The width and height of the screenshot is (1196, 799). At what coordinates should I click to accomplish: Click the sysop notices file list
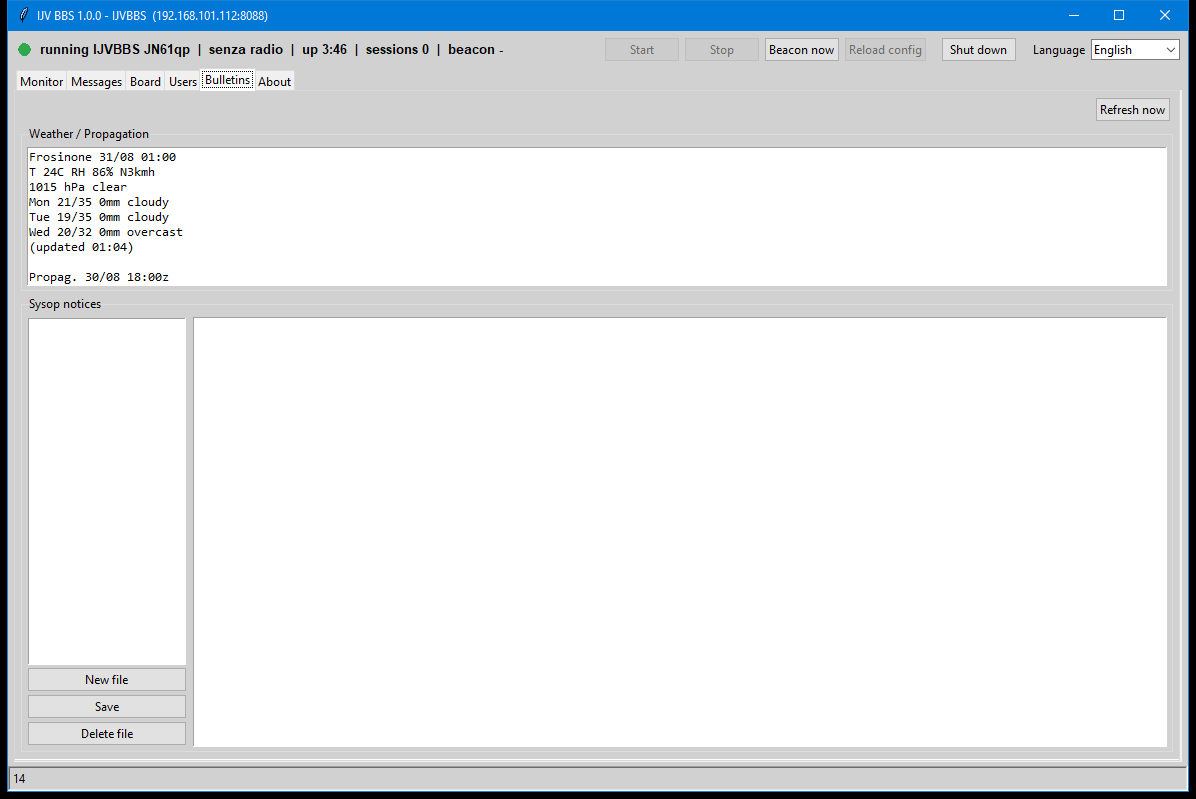click(x=107, y=492)
